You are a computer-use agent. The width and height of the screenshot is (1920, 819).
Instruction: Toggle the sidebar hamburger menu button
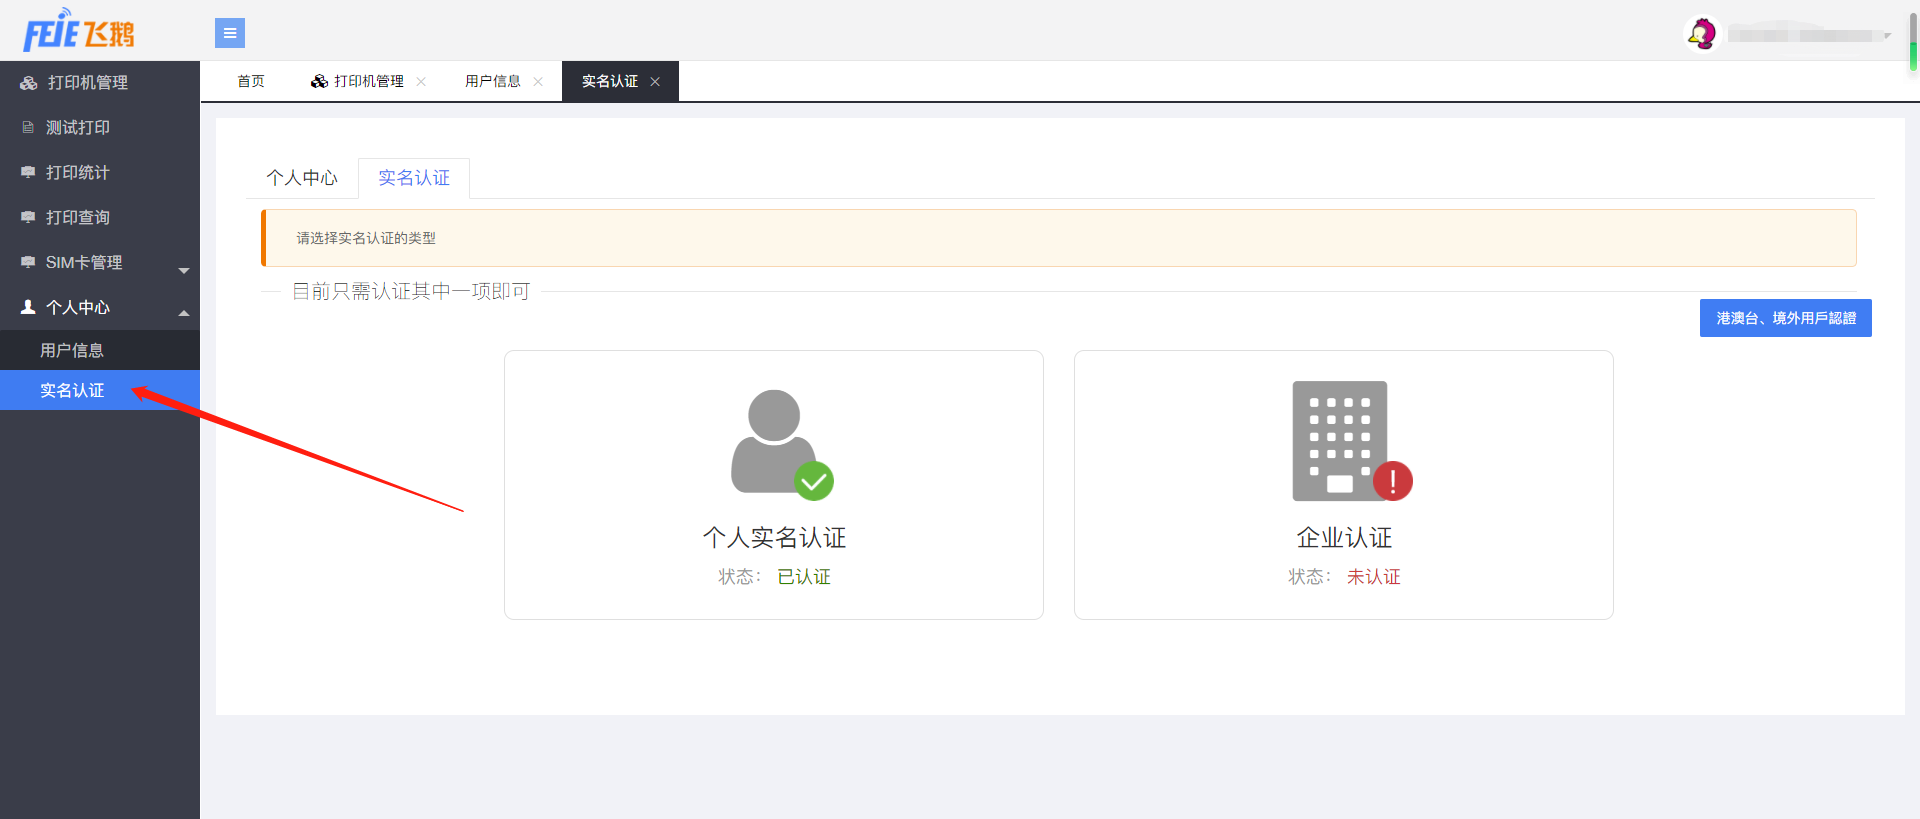(230, 33)
